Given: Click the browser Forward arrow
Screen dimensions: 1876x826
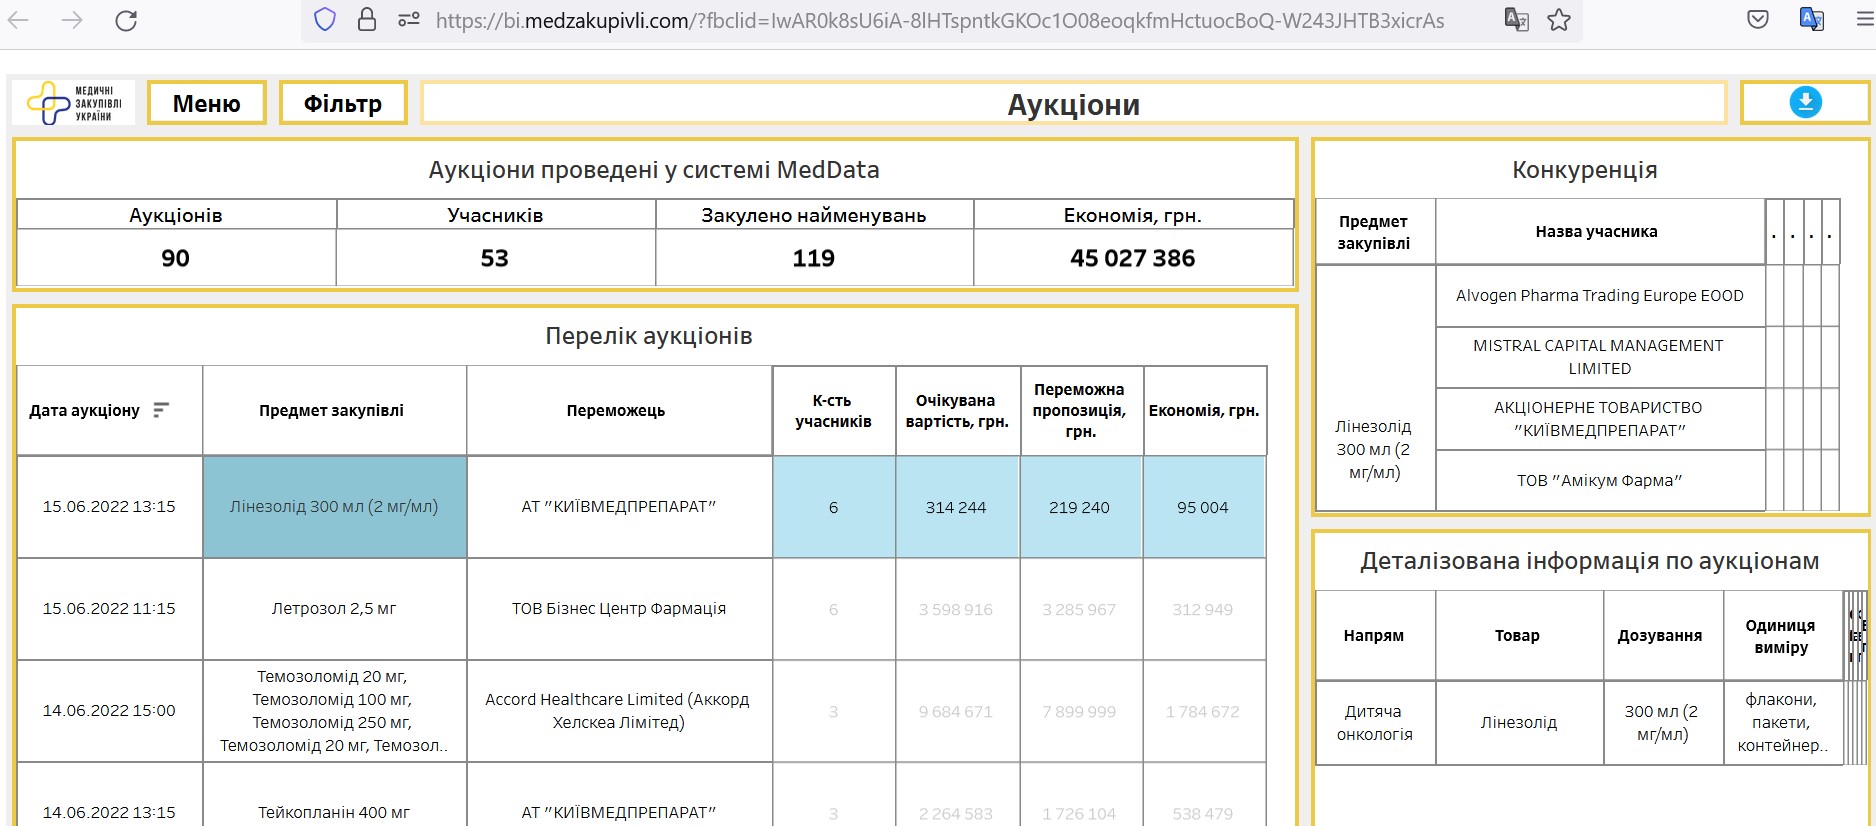Looking at the screenshot, I should coord(72,20).
